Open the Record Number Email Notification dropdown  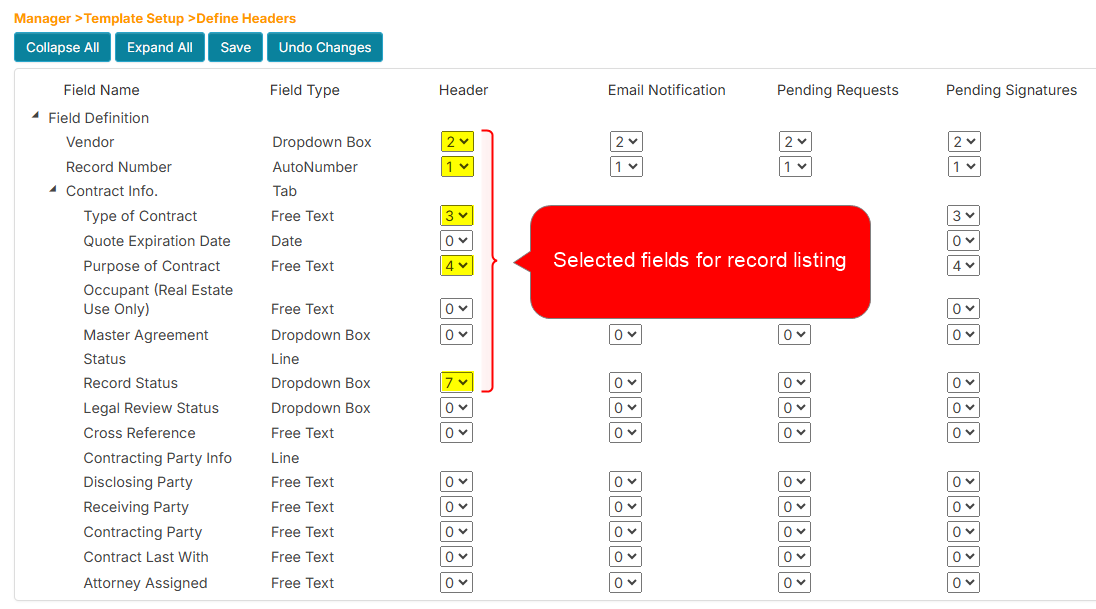[626, 166]
